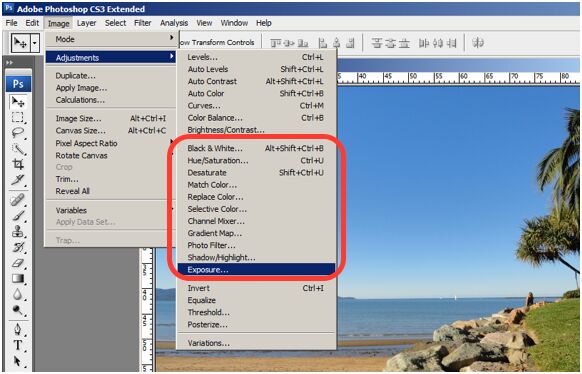
Task: Click the Align vertical centers icon
Action: click(x=289, y=43)
